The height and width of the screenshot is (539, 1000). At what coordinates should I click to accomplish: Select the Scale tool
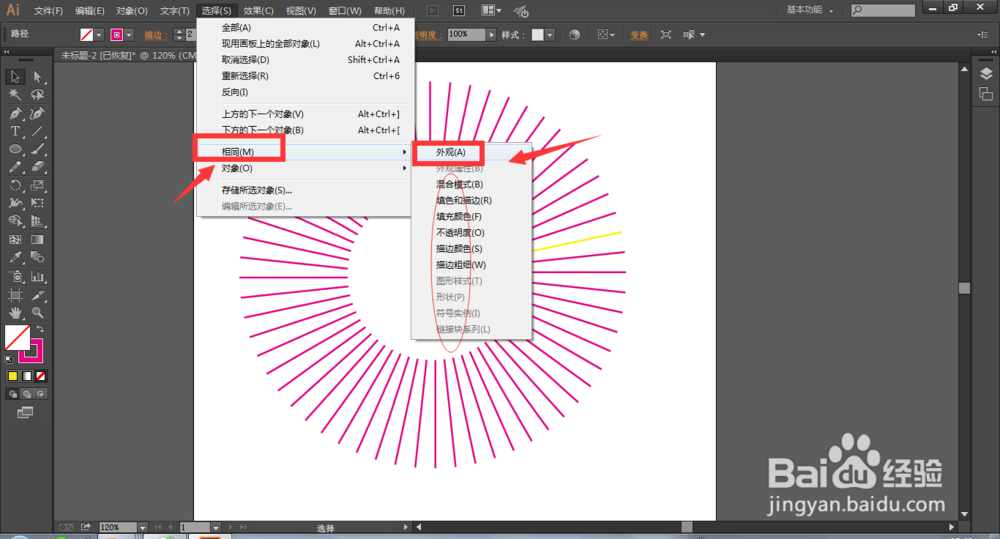coord(38,186)
